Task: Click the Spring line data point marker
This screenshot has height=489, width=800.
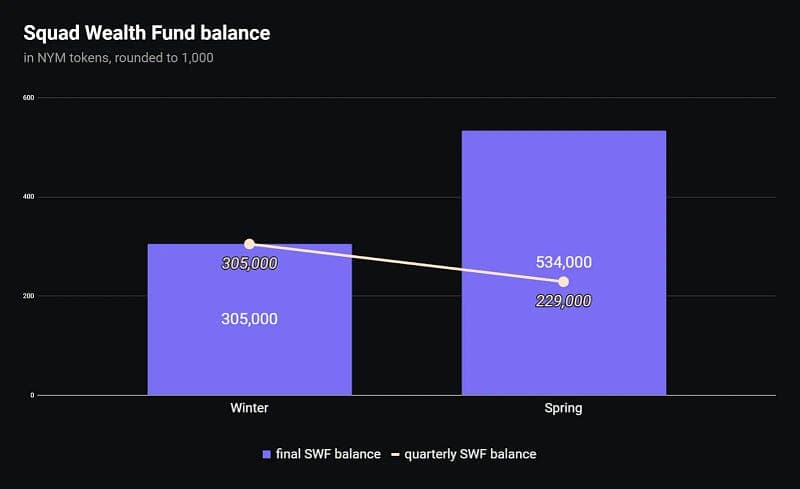Action: 564,282
